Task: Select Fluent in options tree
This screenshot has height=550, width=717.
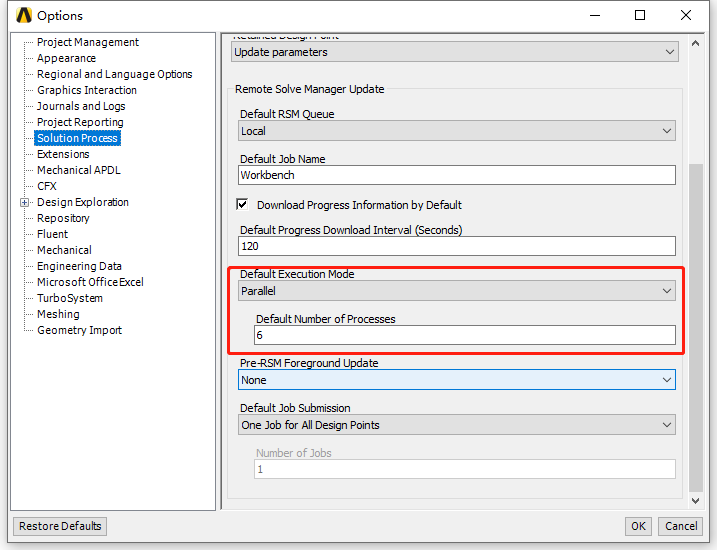Action: (x=53, y=234)
